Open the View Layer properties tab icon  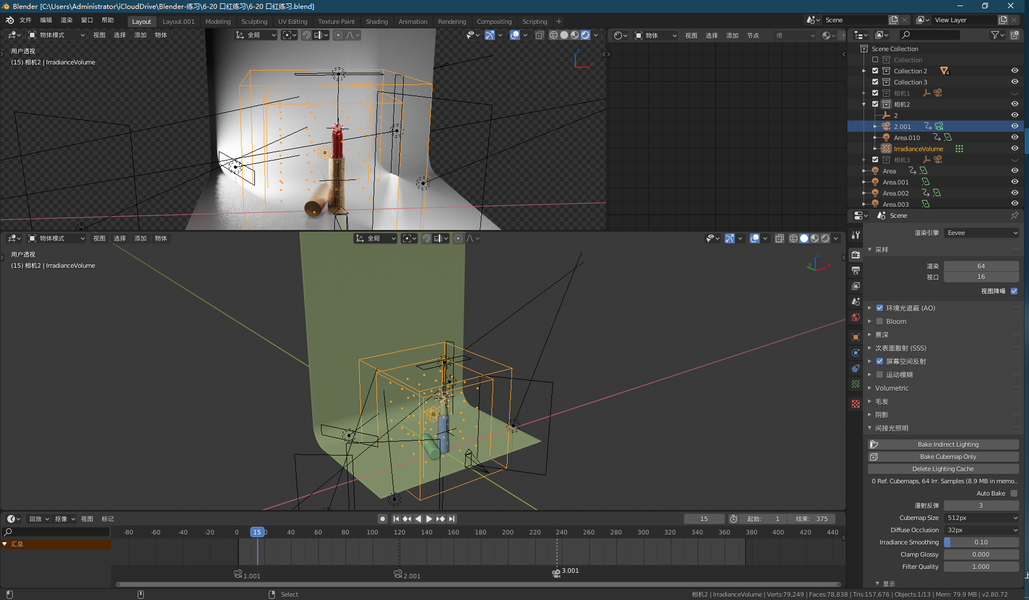pyautogui.click(x=856, y=286)
